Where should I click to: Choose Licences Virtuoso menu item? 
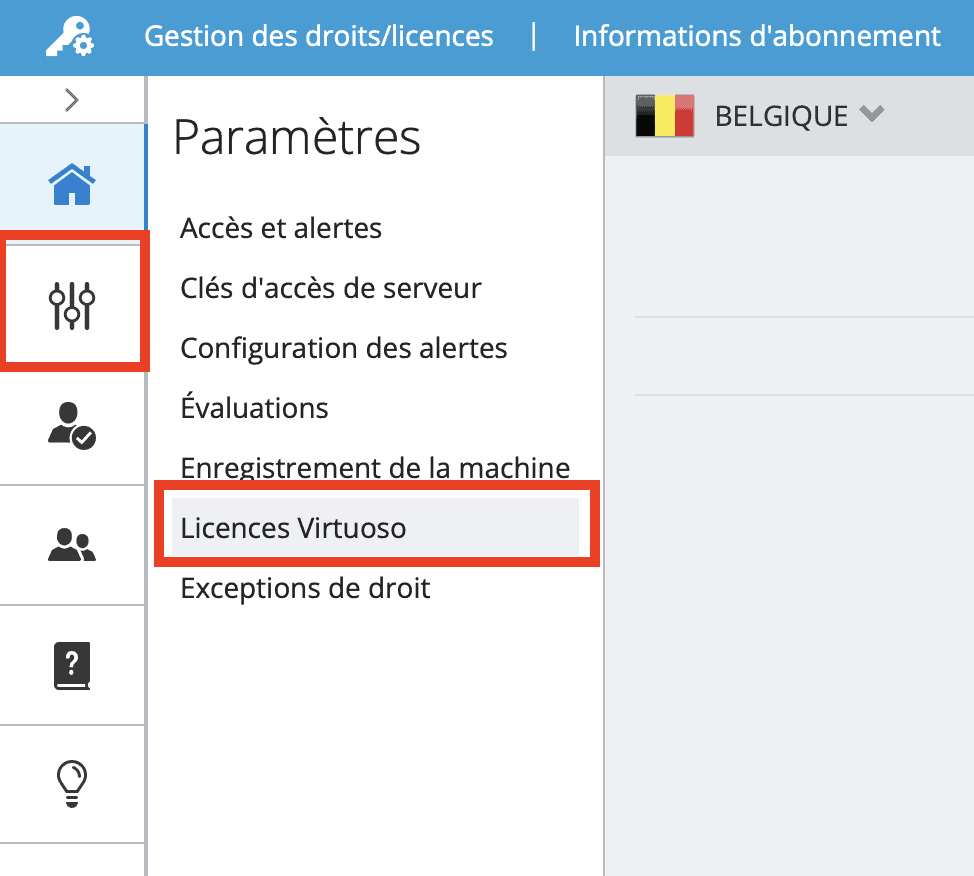point(375,527)
